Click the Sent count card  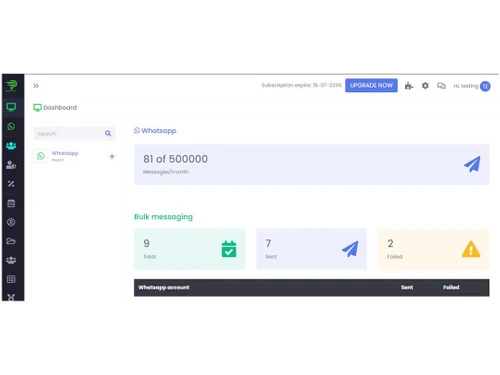312,249
